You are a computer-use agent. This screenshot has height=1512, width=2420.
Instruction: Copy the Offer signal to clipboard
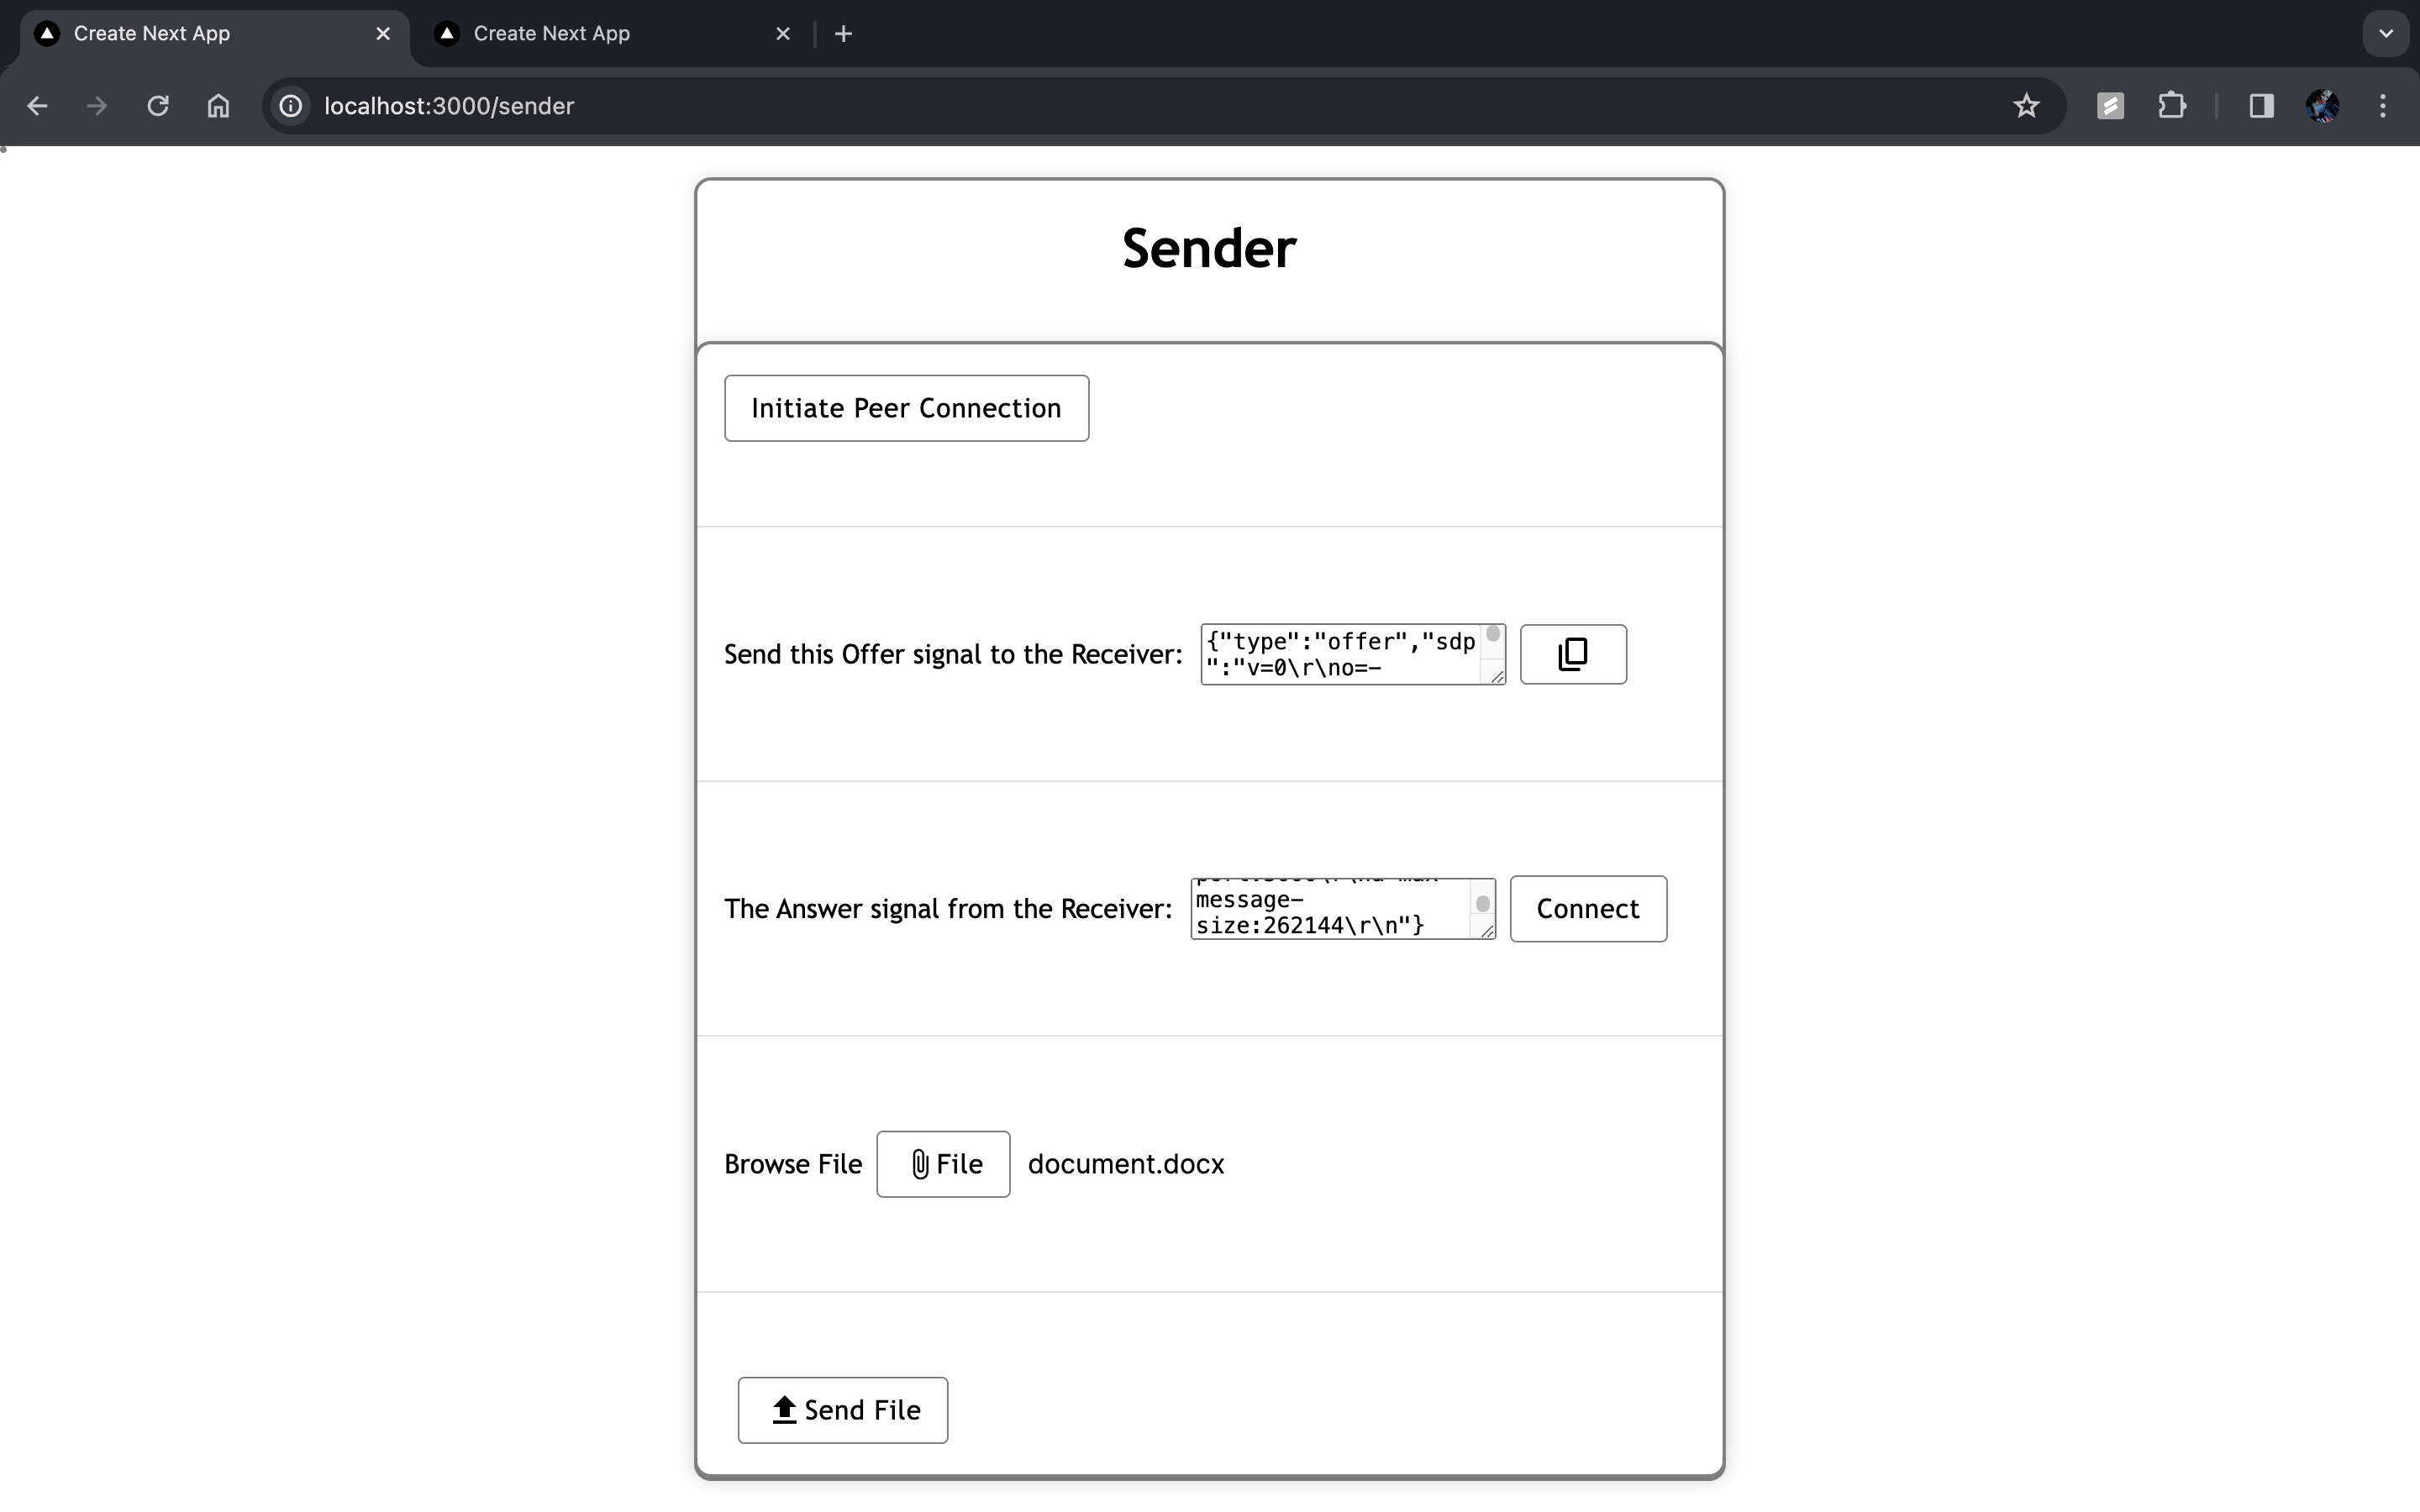1573,654
